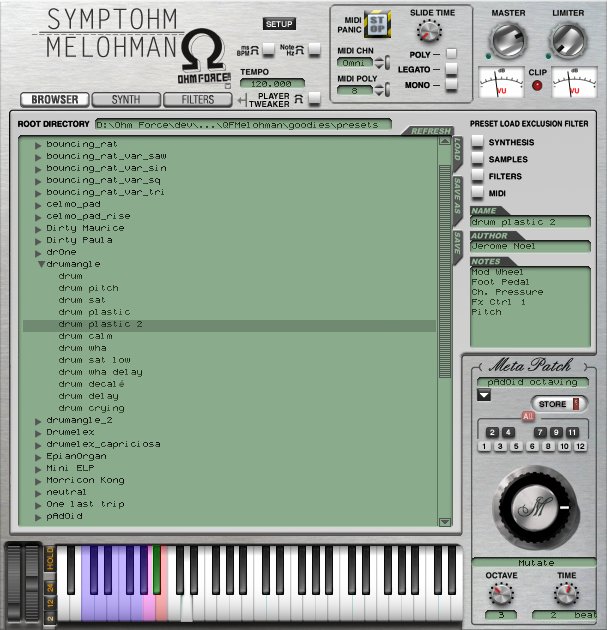
Task: Toggle the POLY mode switch
Action: [x=452, y=53]
